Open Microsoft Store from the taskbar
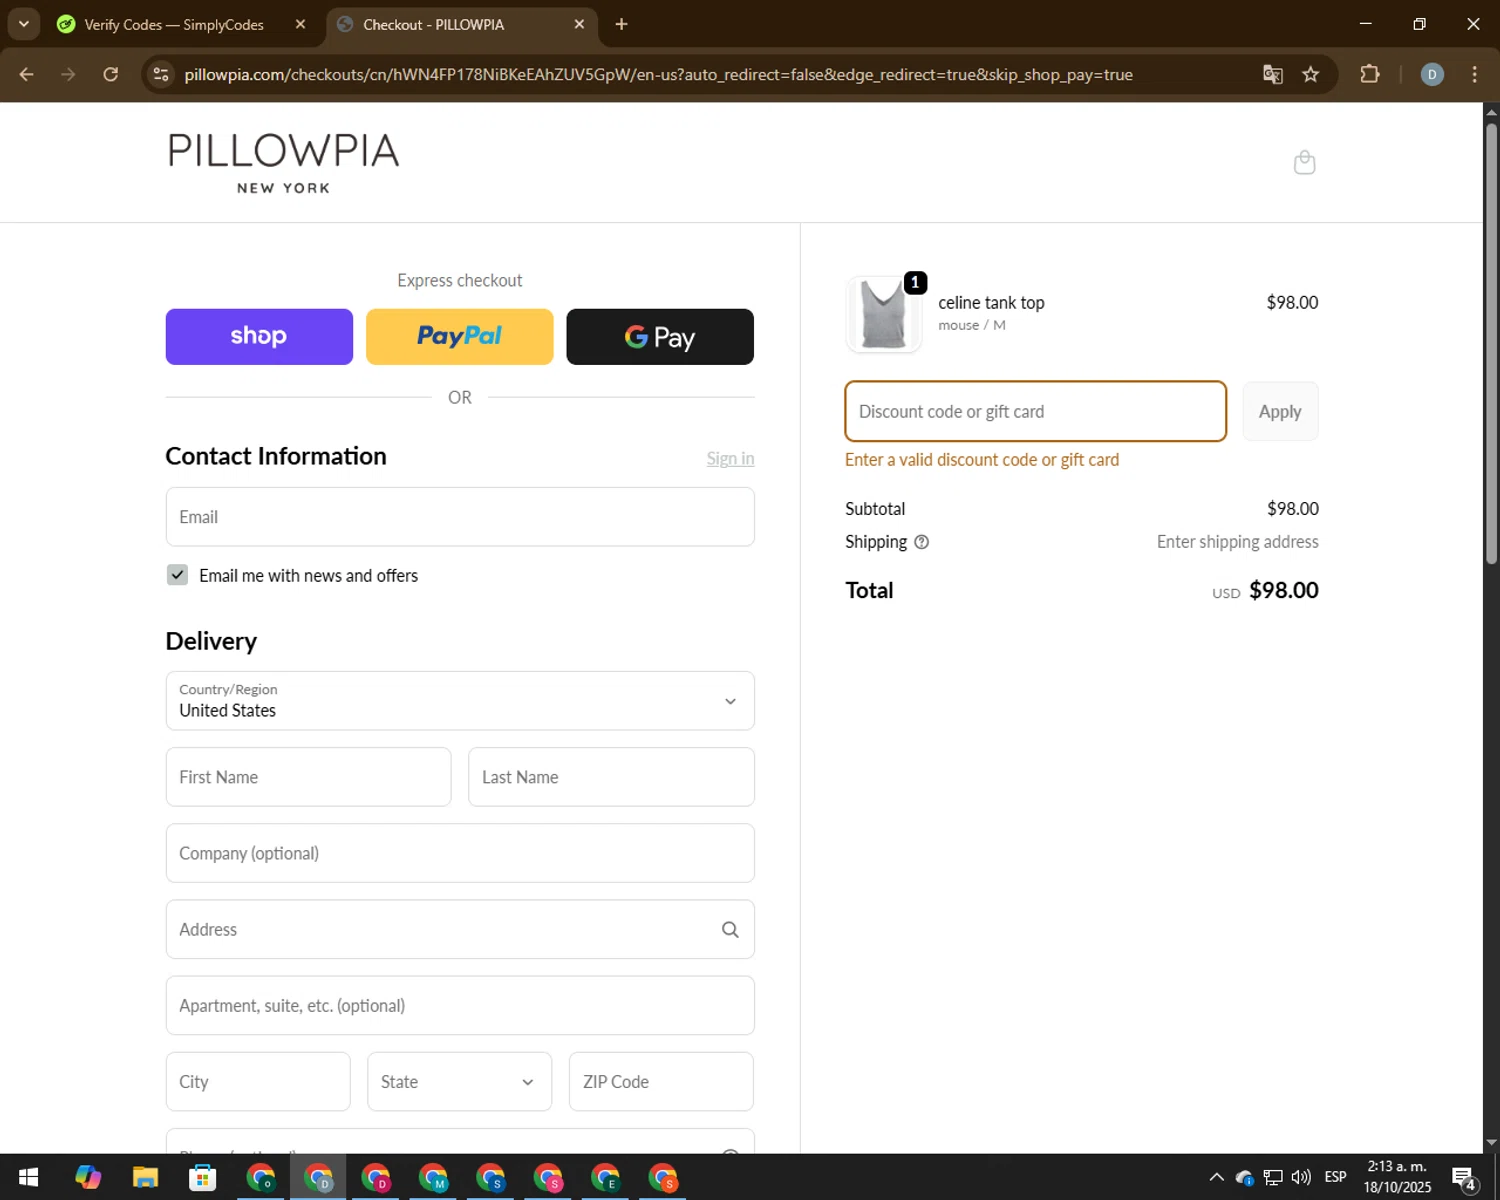The width and height of the screenshot is (1500, 1200). point(203,1177)
